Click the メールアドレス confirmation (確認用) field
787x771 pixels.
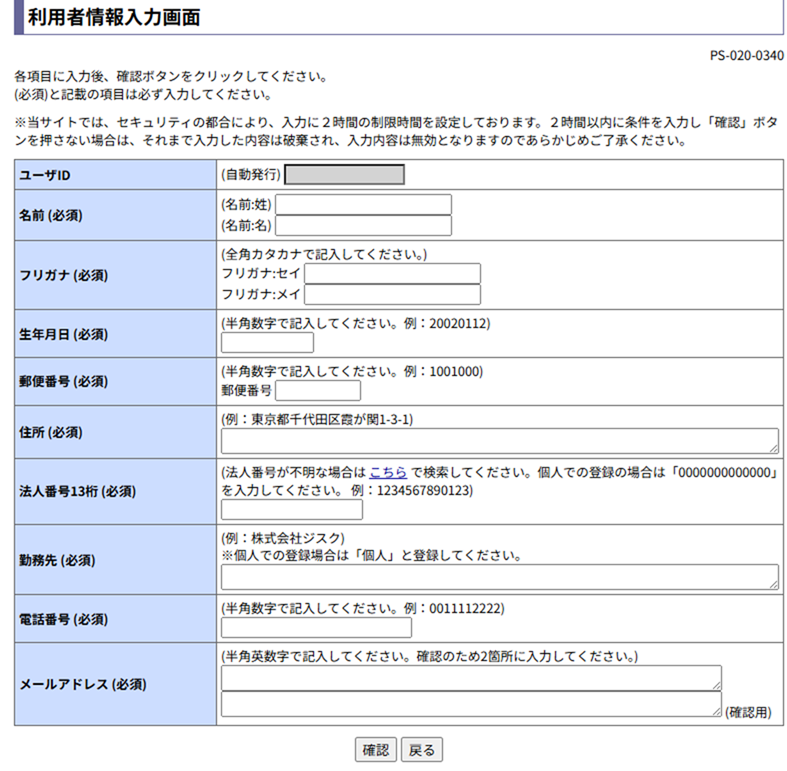[471, 704]
